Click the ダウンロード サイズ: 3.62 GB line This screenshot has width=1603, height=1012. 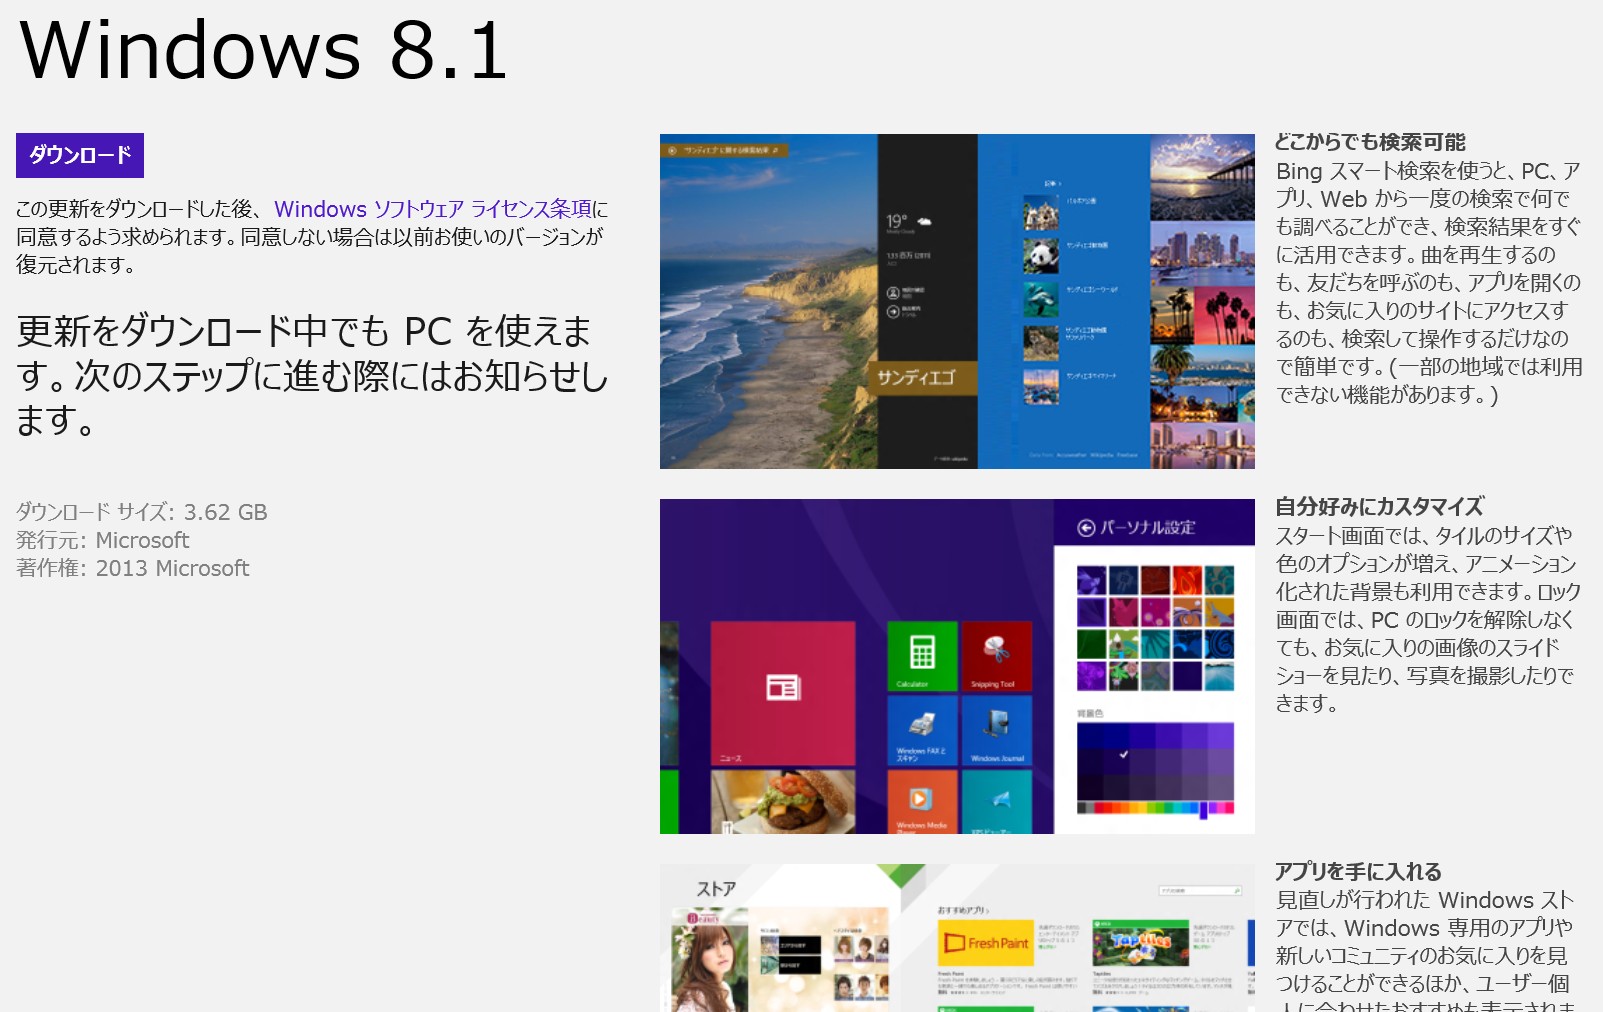142,512
